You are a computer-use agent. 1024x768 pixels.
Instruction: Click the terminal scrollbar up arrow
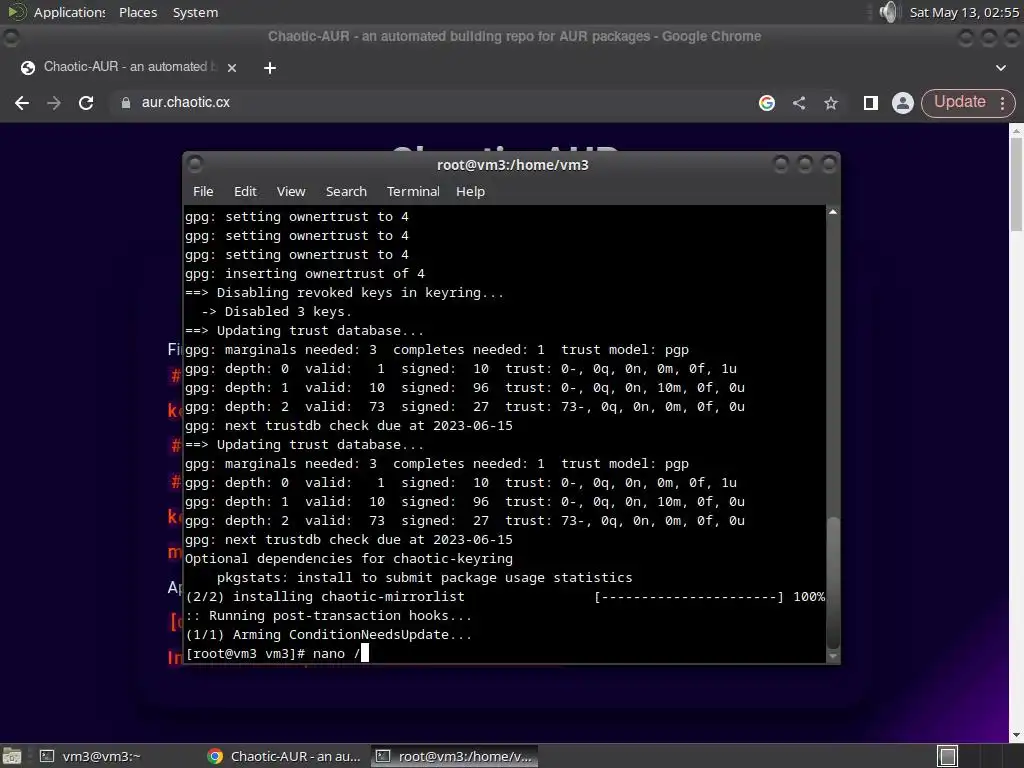point(833,212)
